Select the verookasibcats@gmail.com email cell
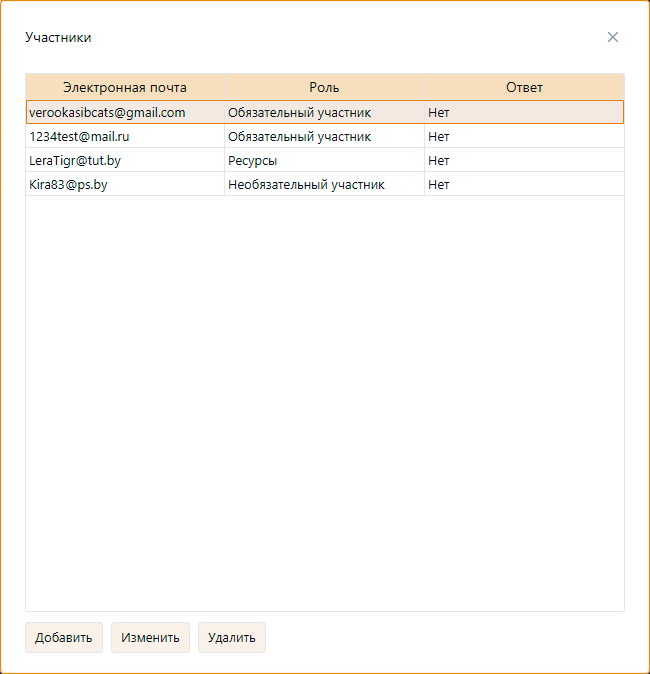Screen dimensions: 650x674 point(107,112)
